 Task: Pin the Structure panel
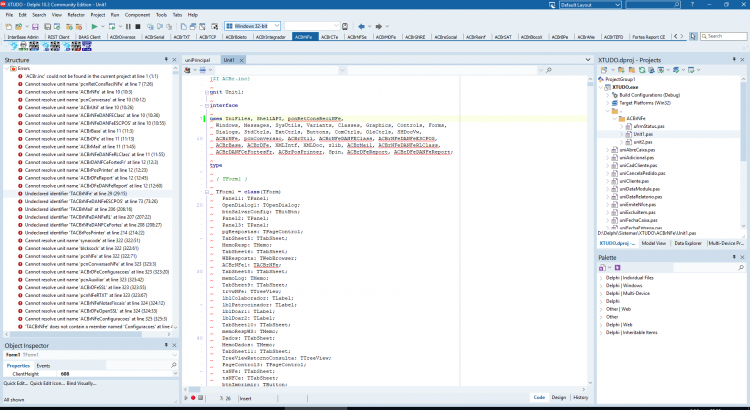pyautogui.click(x=166, y=59)
